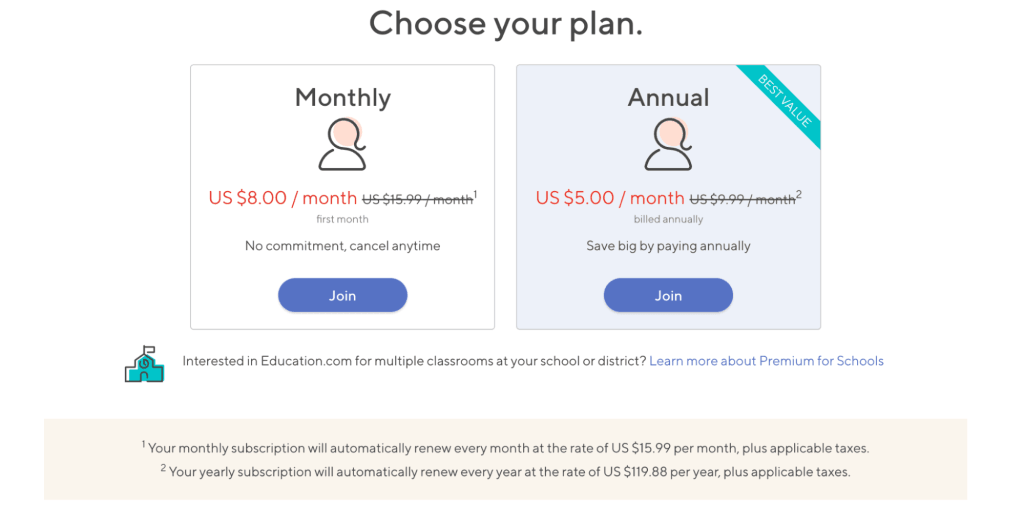Click the 'No commitment, cancel anytime' text
Image resolution: width=1024 pixels, height=531 pixels.
coord(342,246)
